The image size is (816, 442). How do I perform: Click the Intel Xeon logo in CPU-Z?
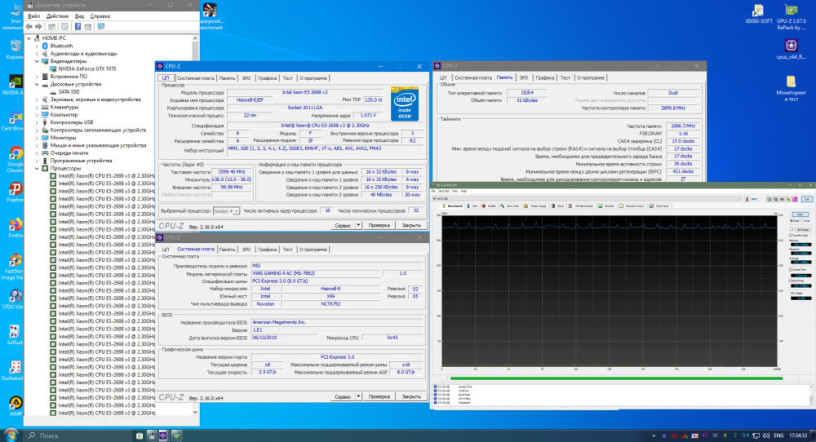click(404, 104)
